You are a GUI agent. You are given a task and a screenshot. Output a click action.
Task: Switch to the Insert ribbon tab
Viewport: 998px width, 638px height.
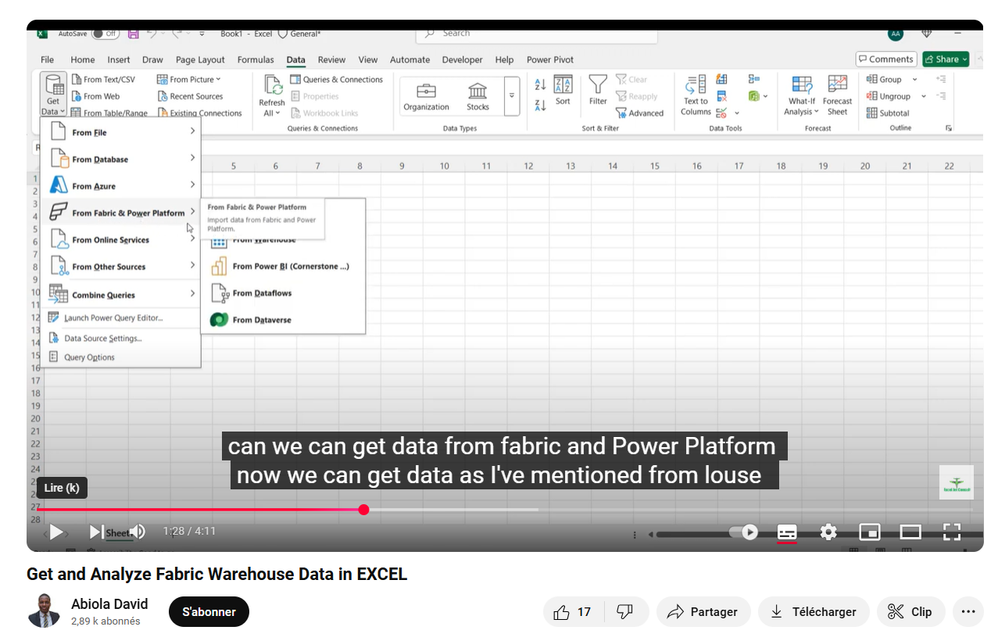(118, 59)
